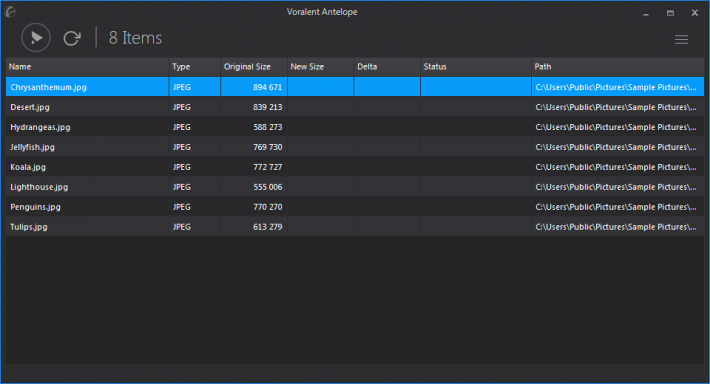
Task: Click the 613 279 size value
Action: tap(268, 227)
